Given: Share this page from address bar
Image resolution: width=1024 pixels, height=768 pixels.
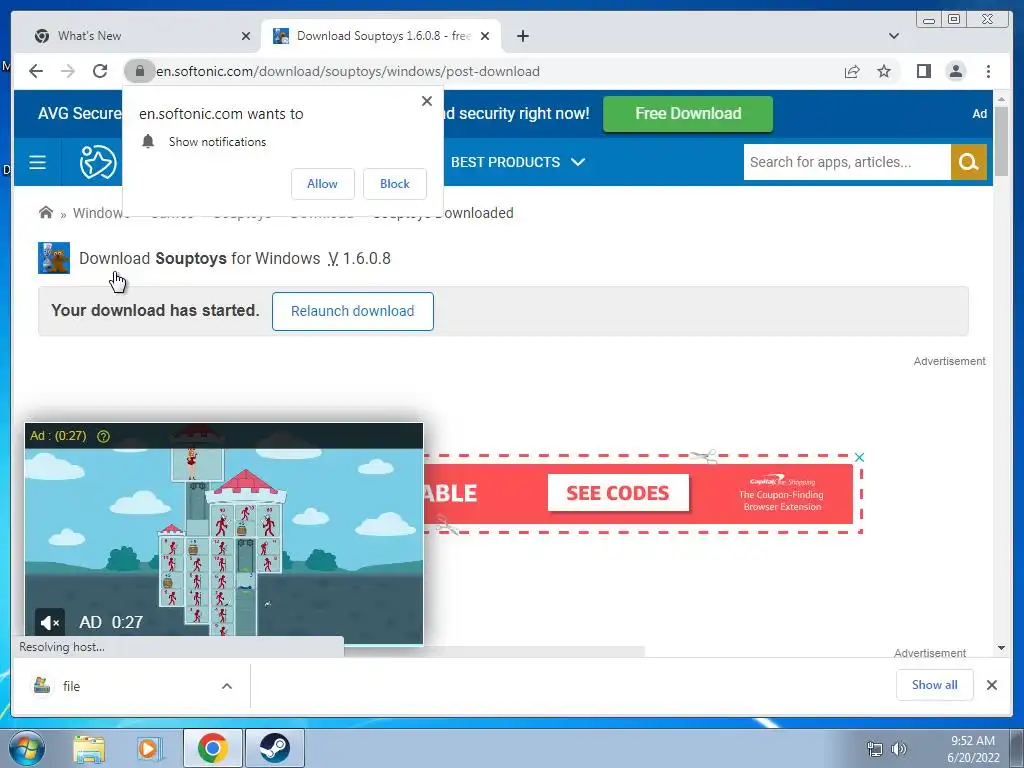Looking at the screenshot, I should tap(852, 71).
